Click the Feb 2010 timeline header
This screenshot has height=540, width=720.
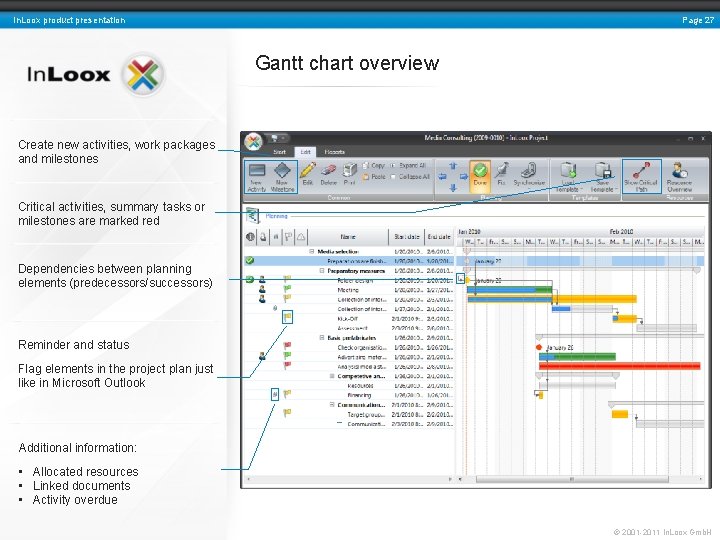621,232
